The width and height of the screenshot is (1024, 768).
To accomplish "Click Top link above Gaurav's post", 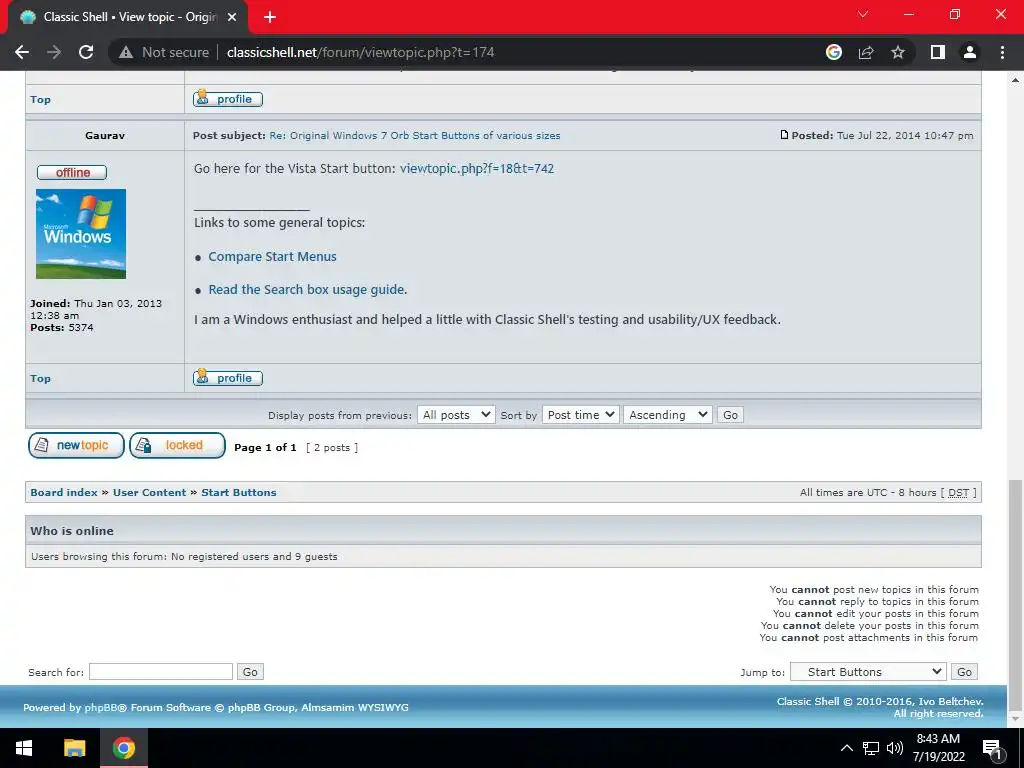I will [40, 99].
